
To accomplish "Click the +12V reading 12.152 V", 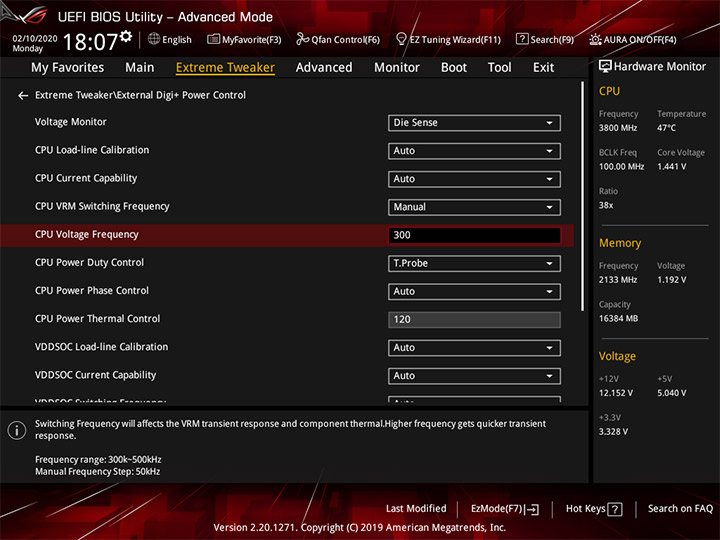I will click(616, 393).
